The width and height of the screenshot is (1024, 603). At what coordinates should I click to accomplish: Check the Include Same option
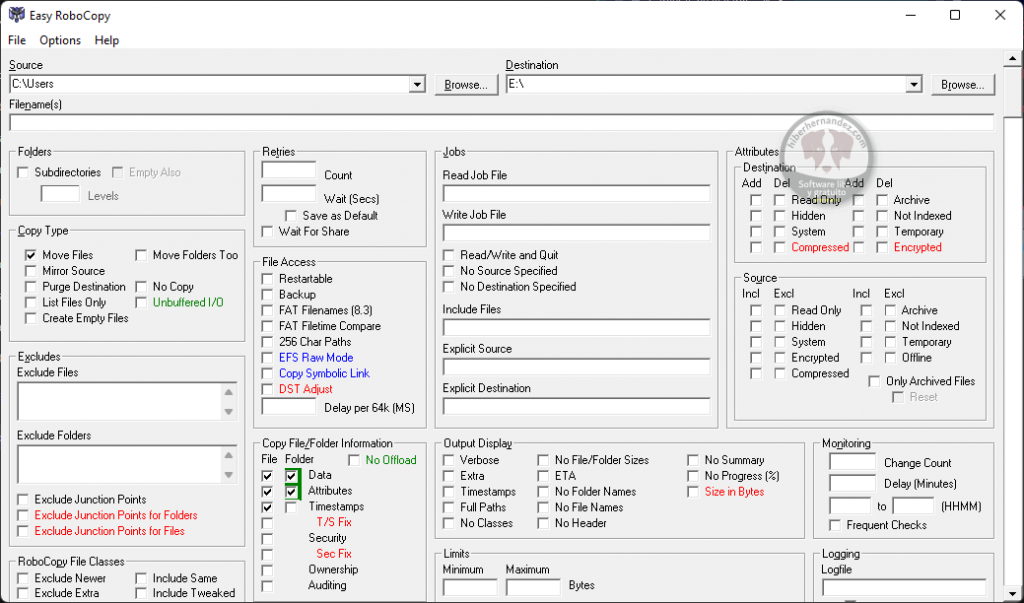click(x=141, y=578)
